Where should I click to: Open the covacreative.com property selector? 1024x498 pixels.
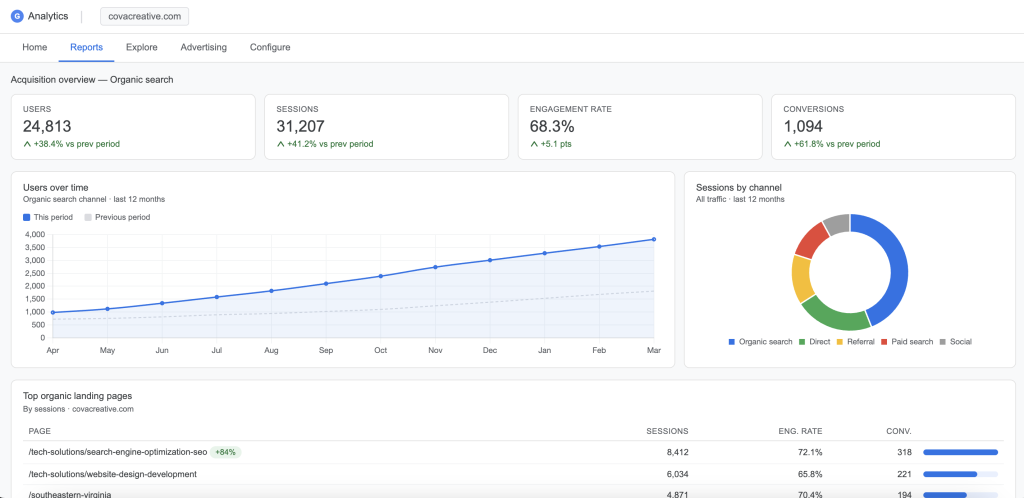pos(144,17)
